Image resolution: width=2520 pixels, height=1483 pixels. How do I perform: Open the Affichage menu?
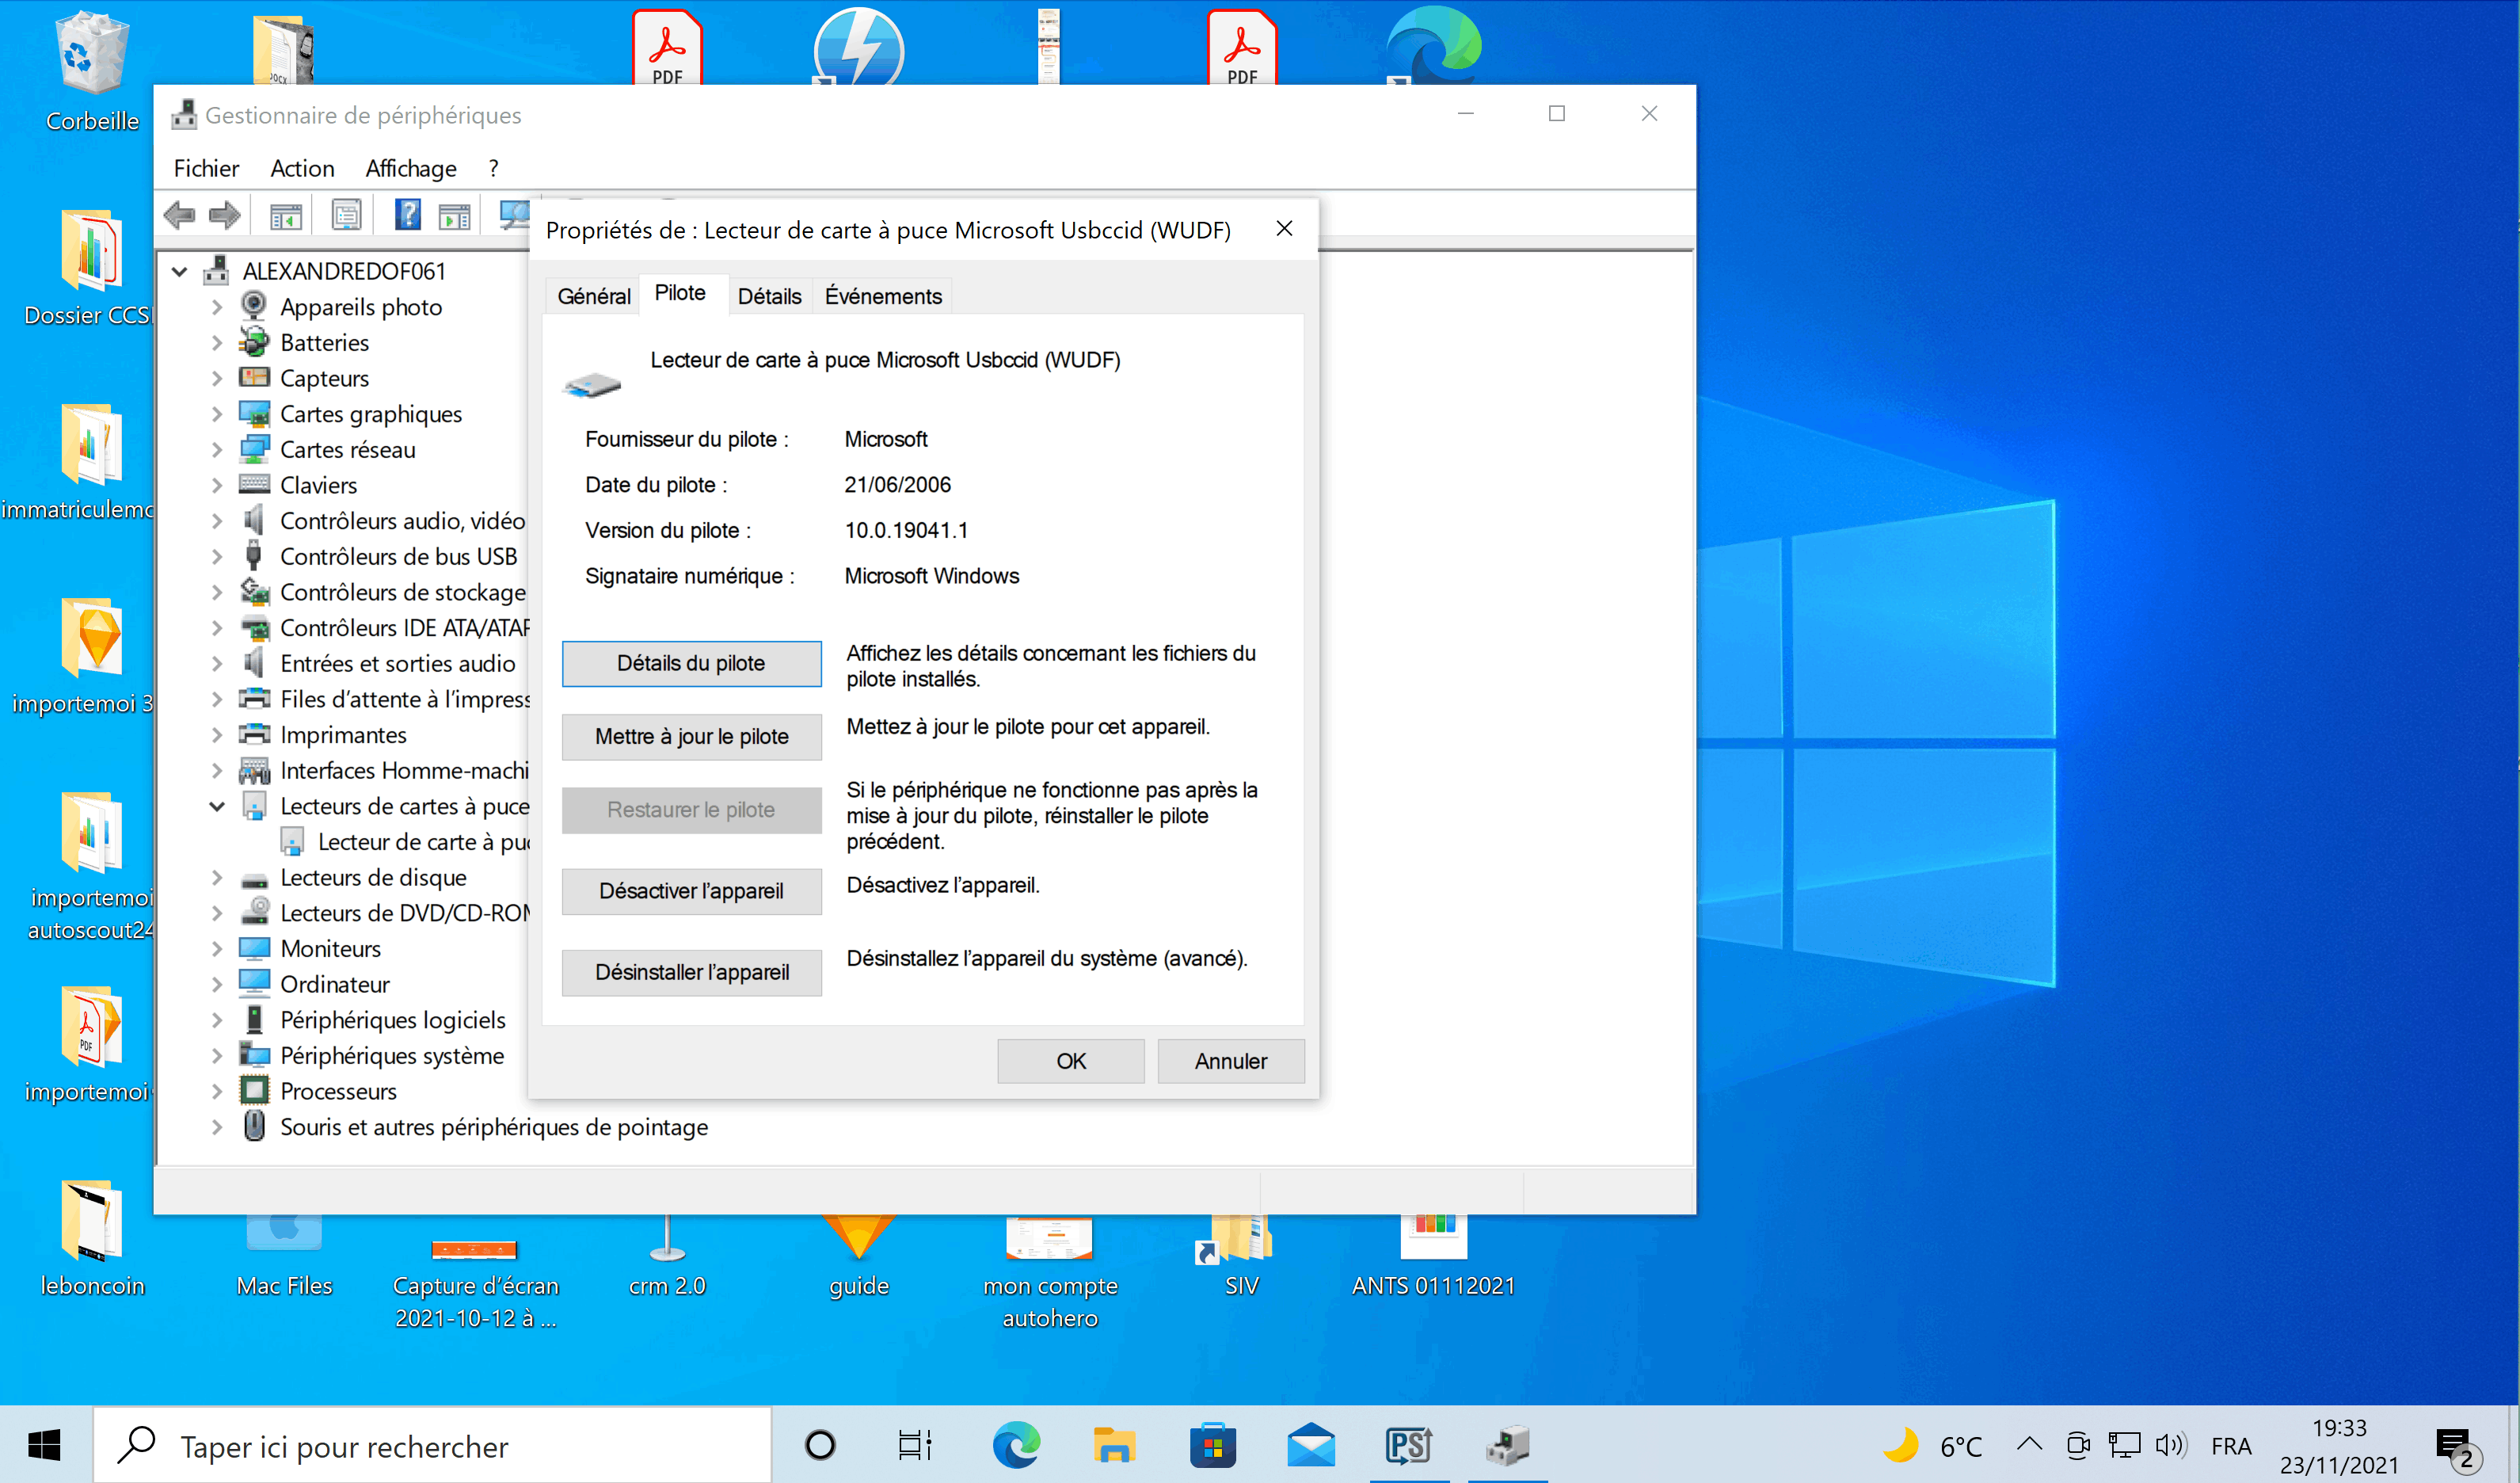[410, 168]
